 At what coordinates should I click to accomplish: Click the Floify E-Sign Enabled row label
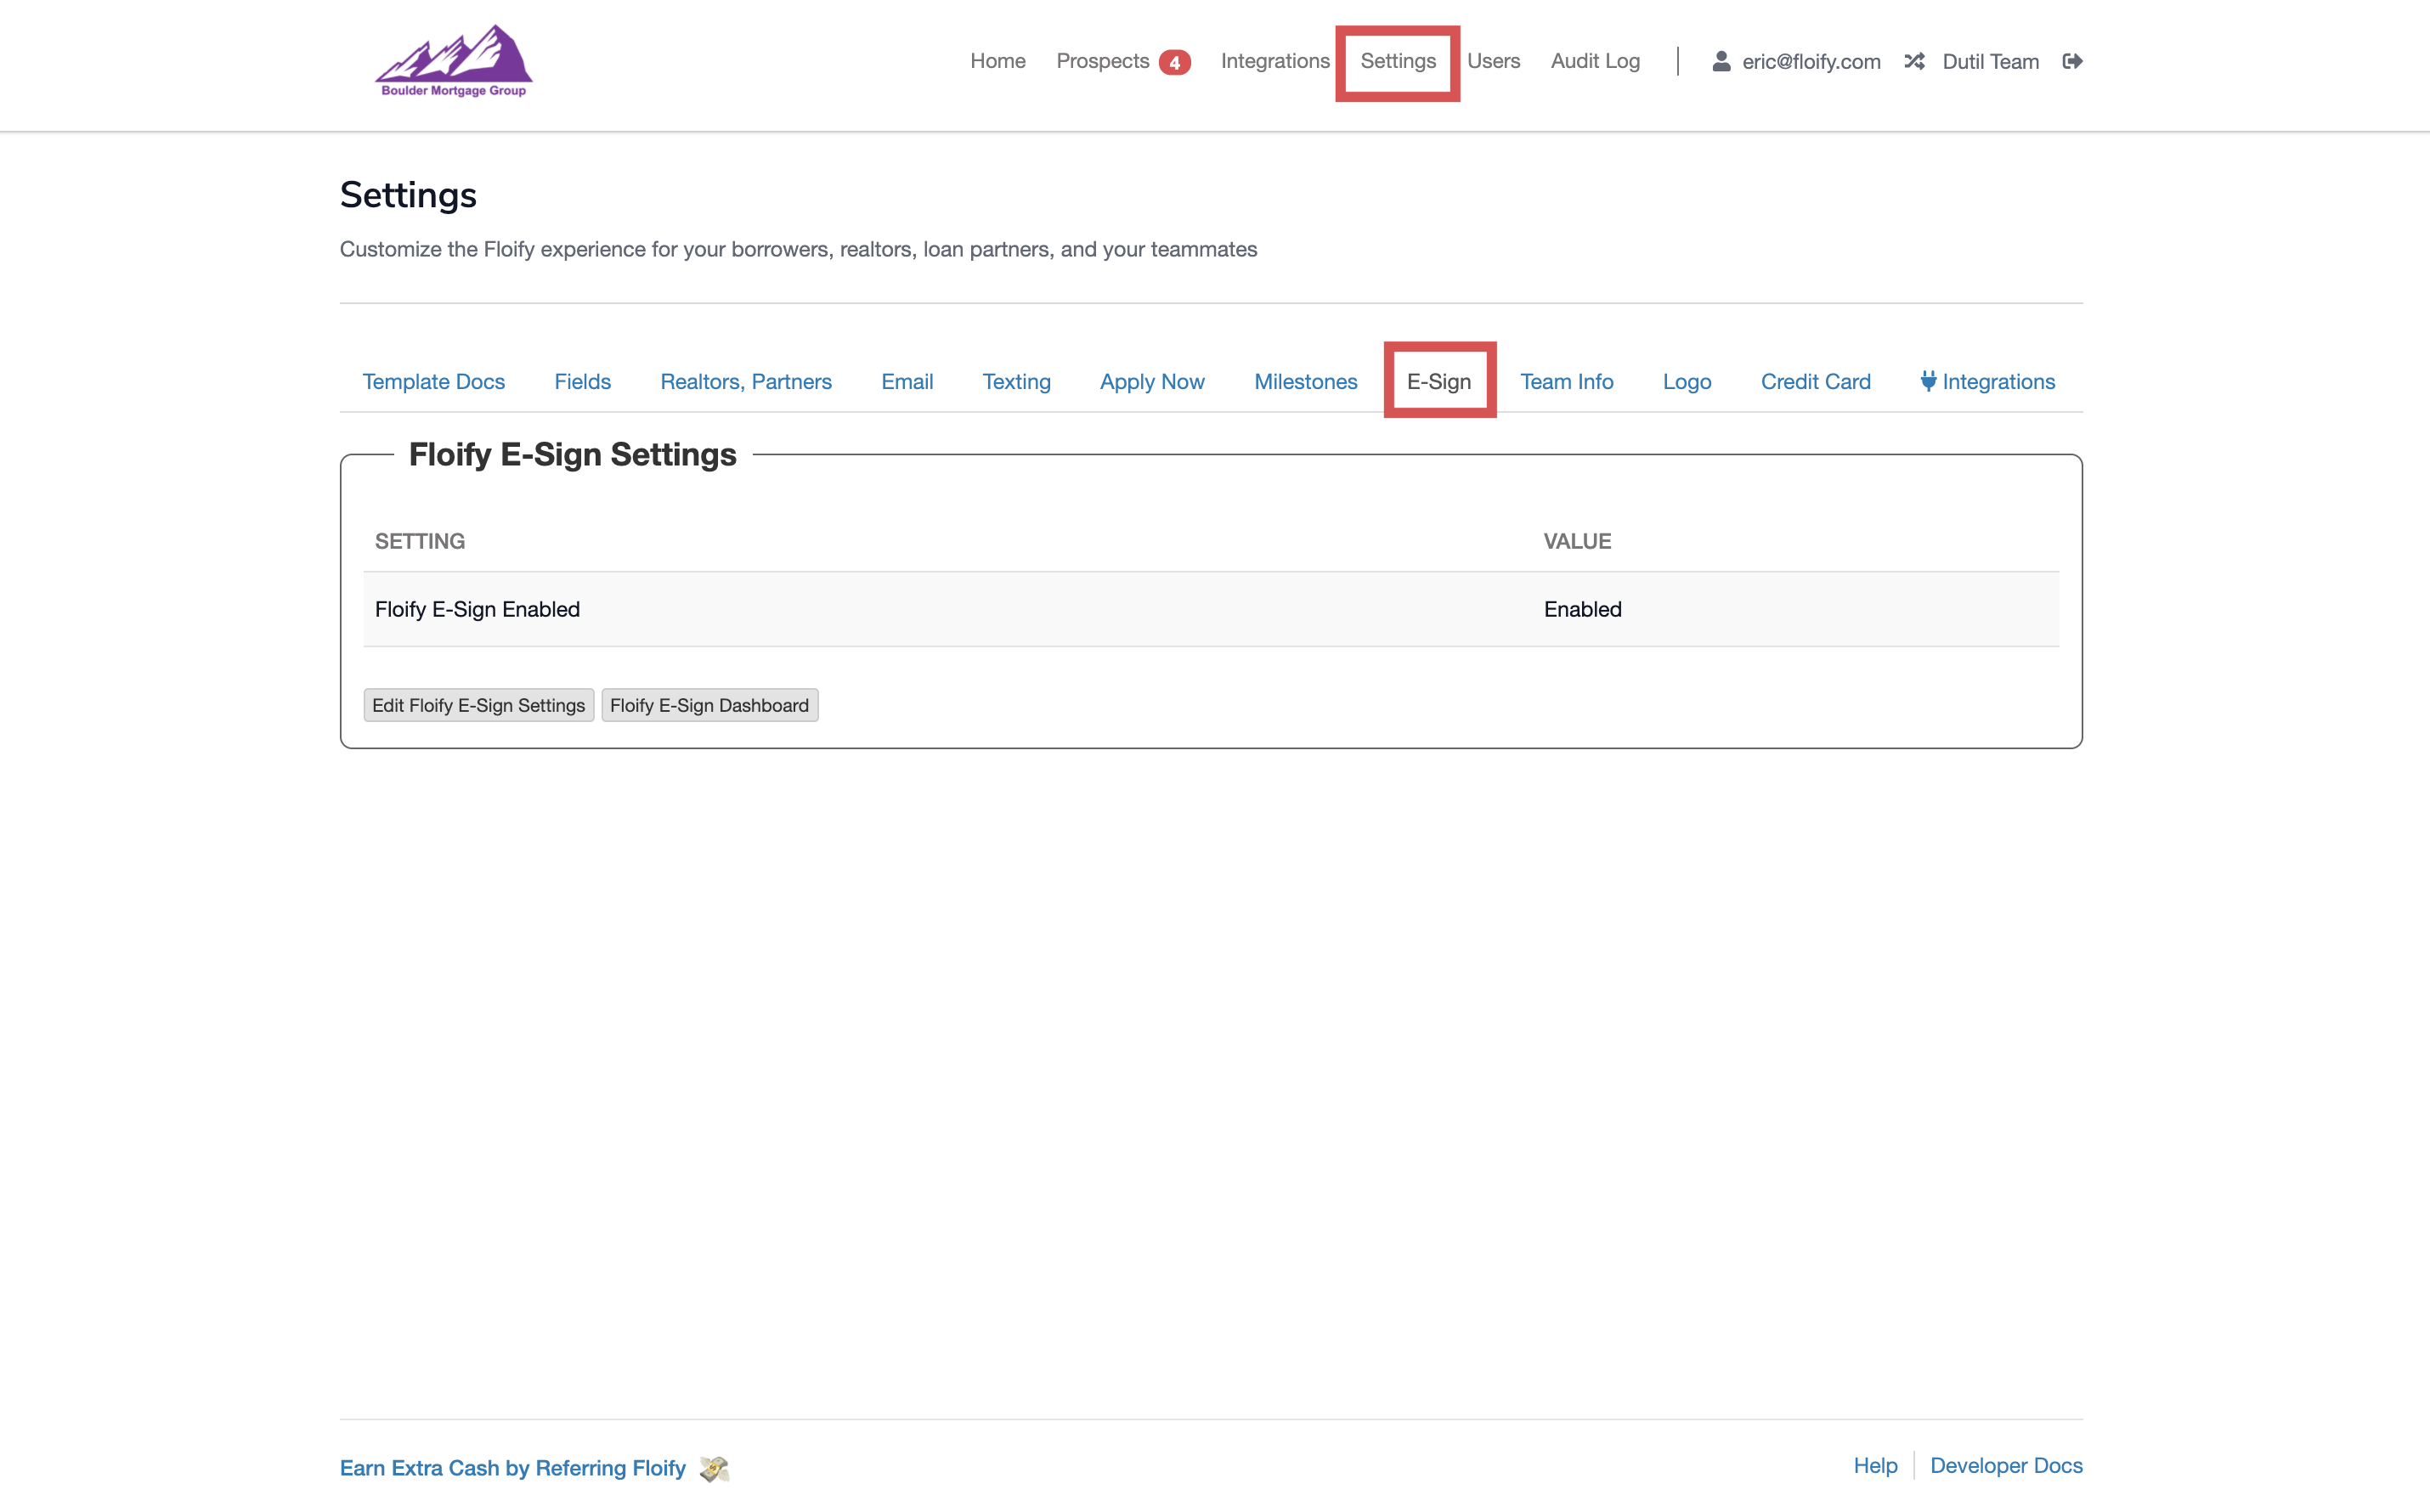pyautogui.click(x=477, y=609)
